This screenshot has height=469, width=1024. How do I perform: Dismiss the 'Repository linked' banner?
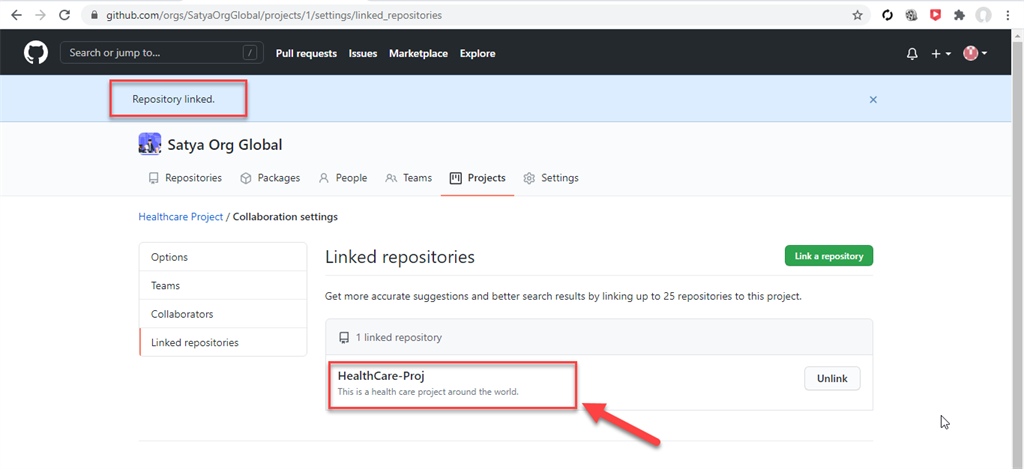coord(873,100)
